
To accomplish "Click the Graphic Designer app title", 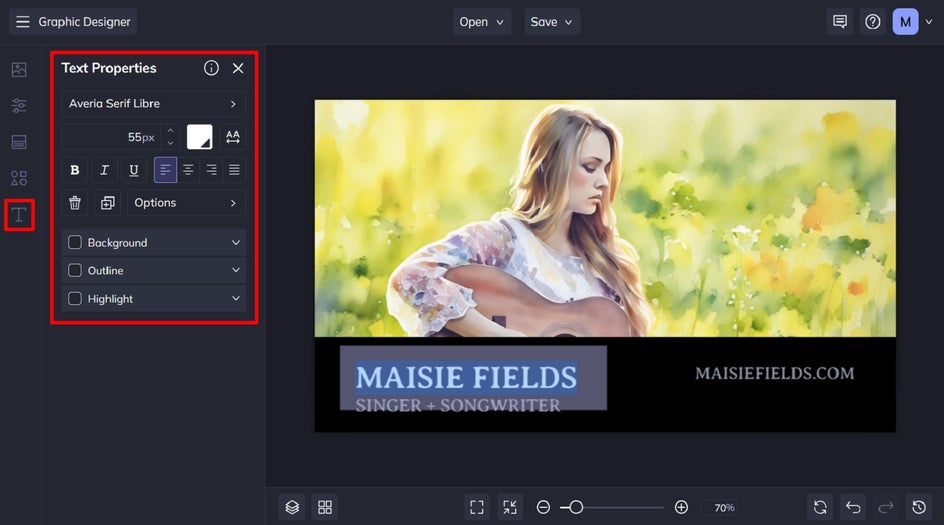I will 84,22.
